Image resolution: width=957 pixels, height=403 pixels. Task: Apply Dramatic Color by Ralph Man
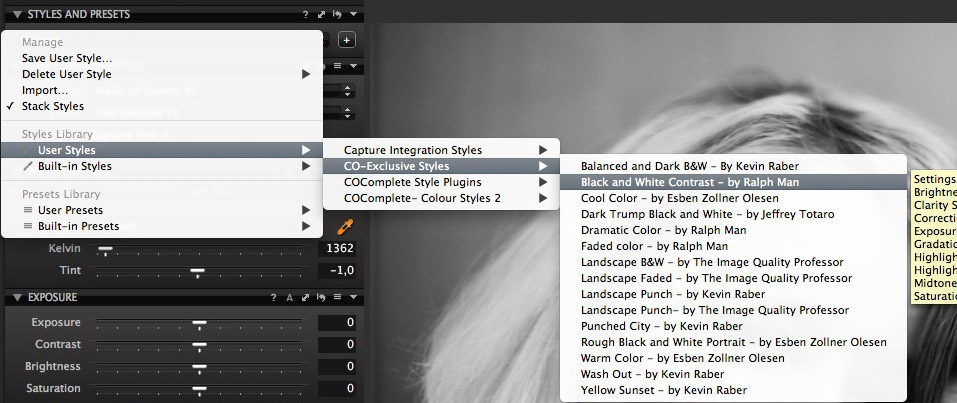point(734,230)
